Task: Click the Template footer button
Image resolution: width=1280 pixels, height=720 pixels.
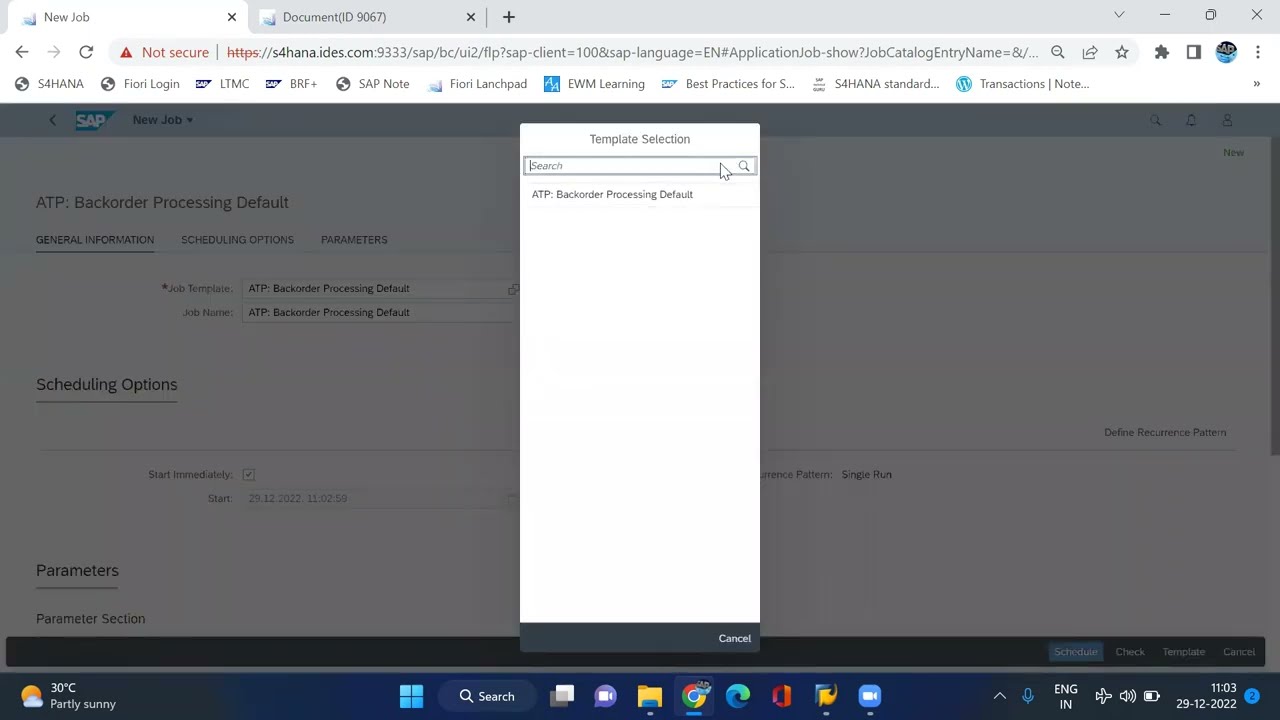Action: point(1183,652)
